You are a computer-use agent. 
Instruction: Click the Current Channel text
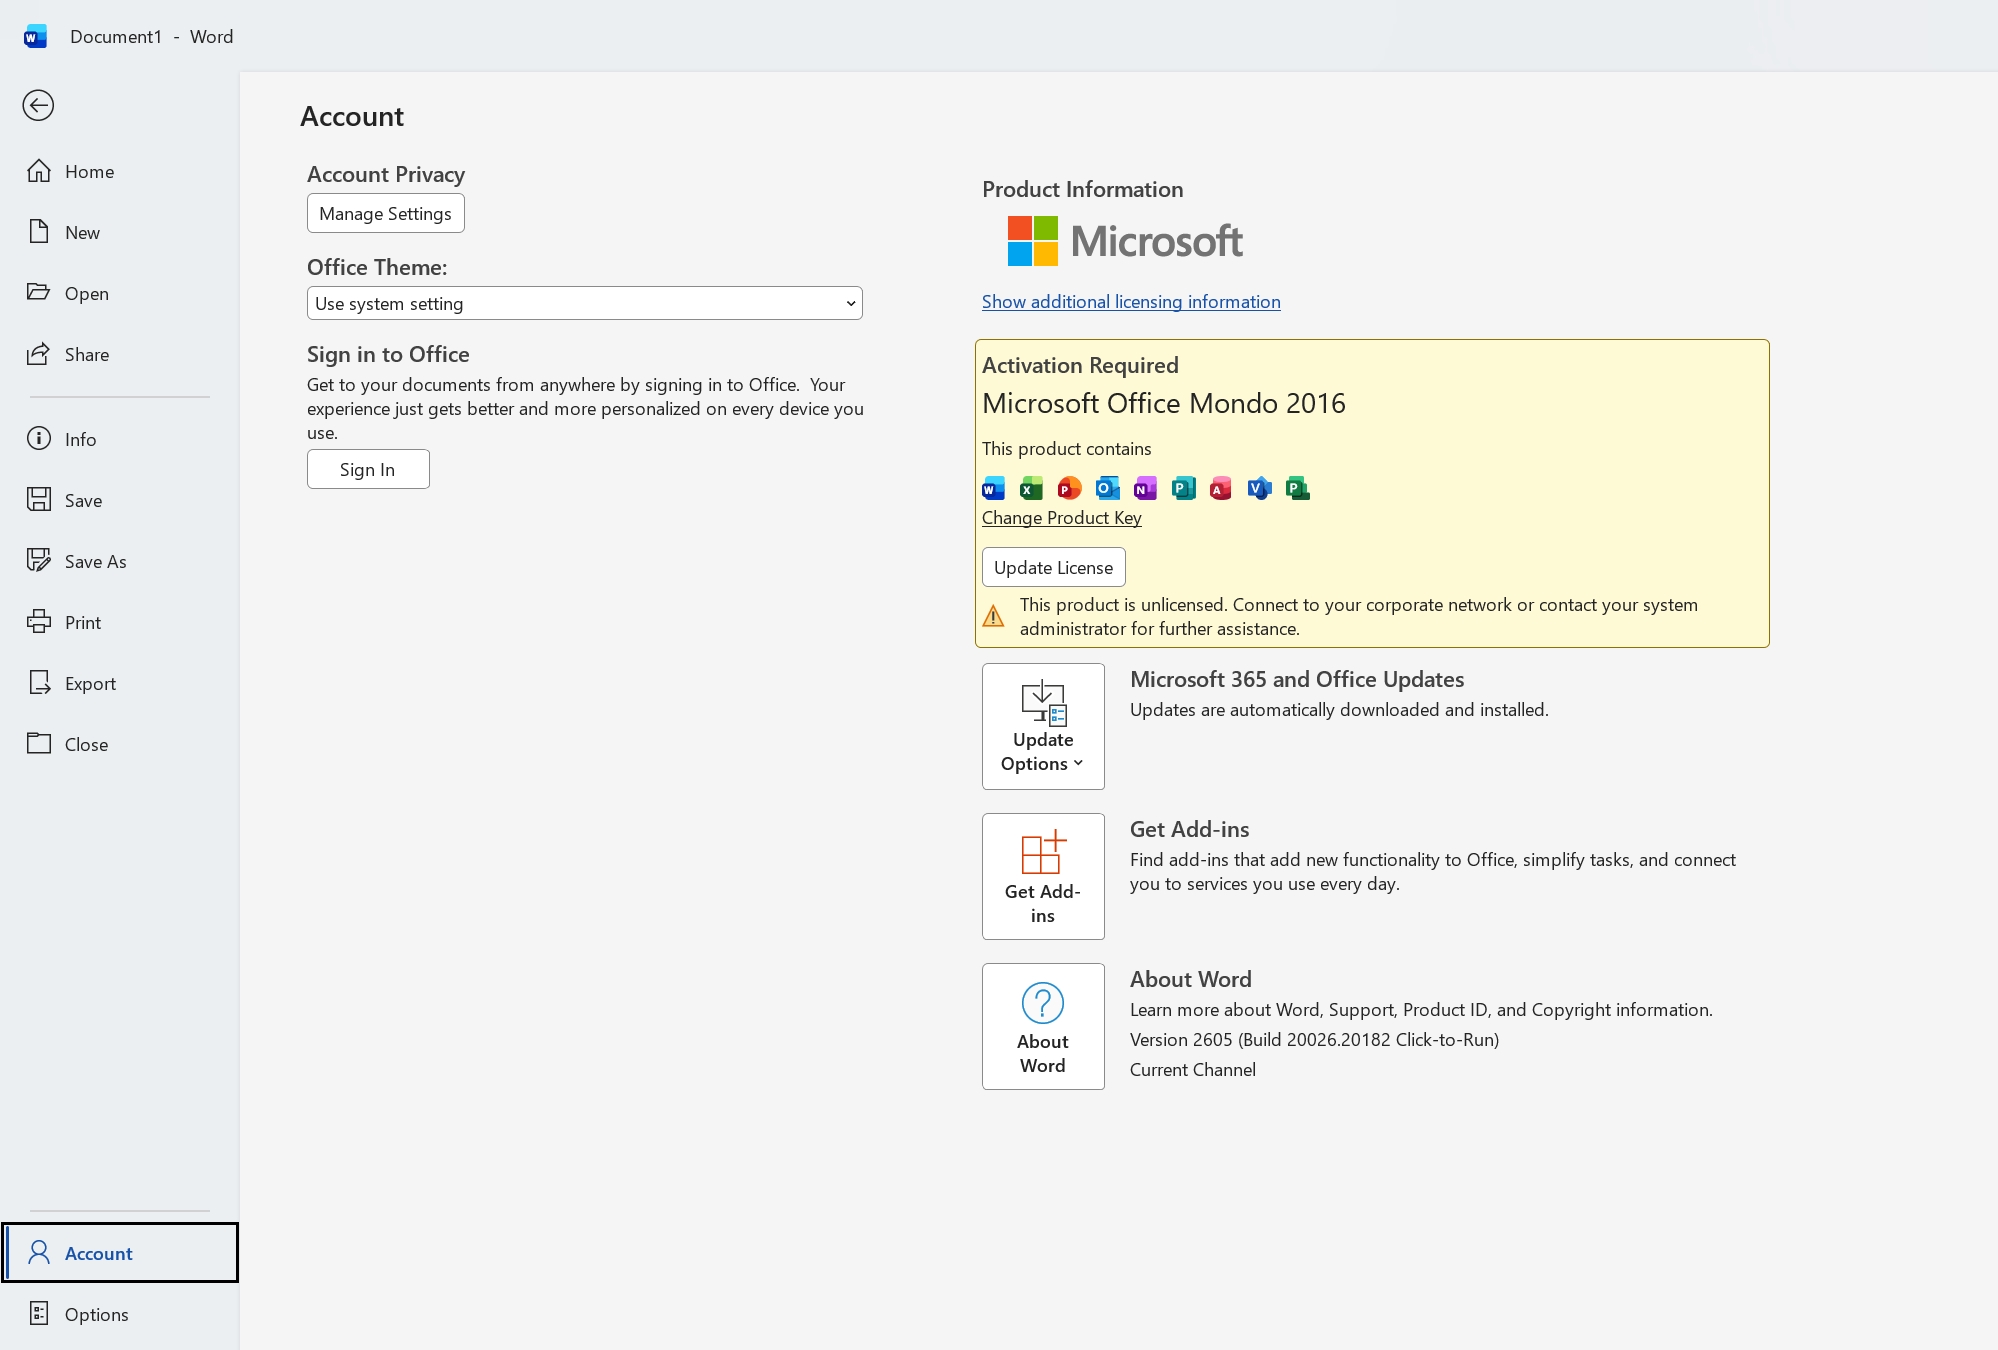(x=1192, y=1069)
